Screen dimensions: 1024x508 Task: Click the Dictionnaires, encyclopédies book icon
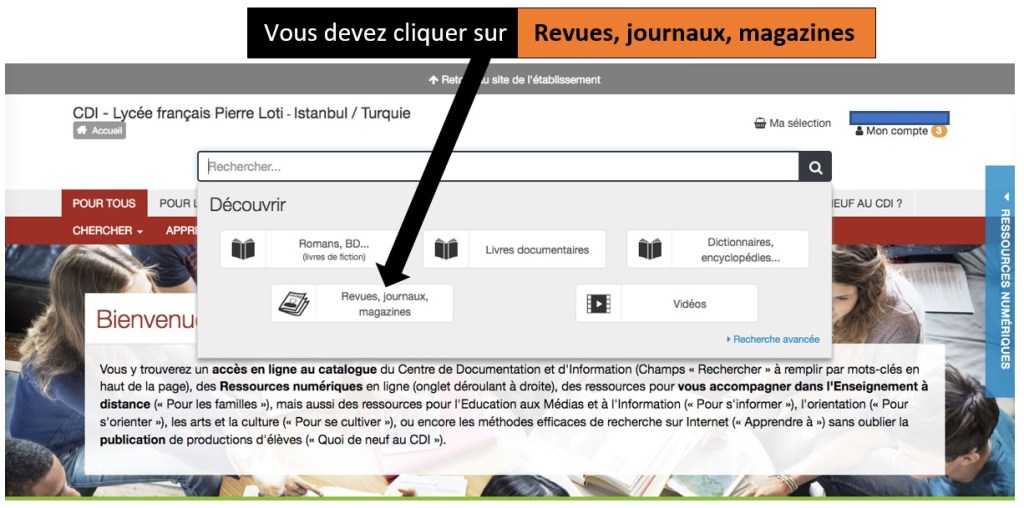[x=650, y=249]
